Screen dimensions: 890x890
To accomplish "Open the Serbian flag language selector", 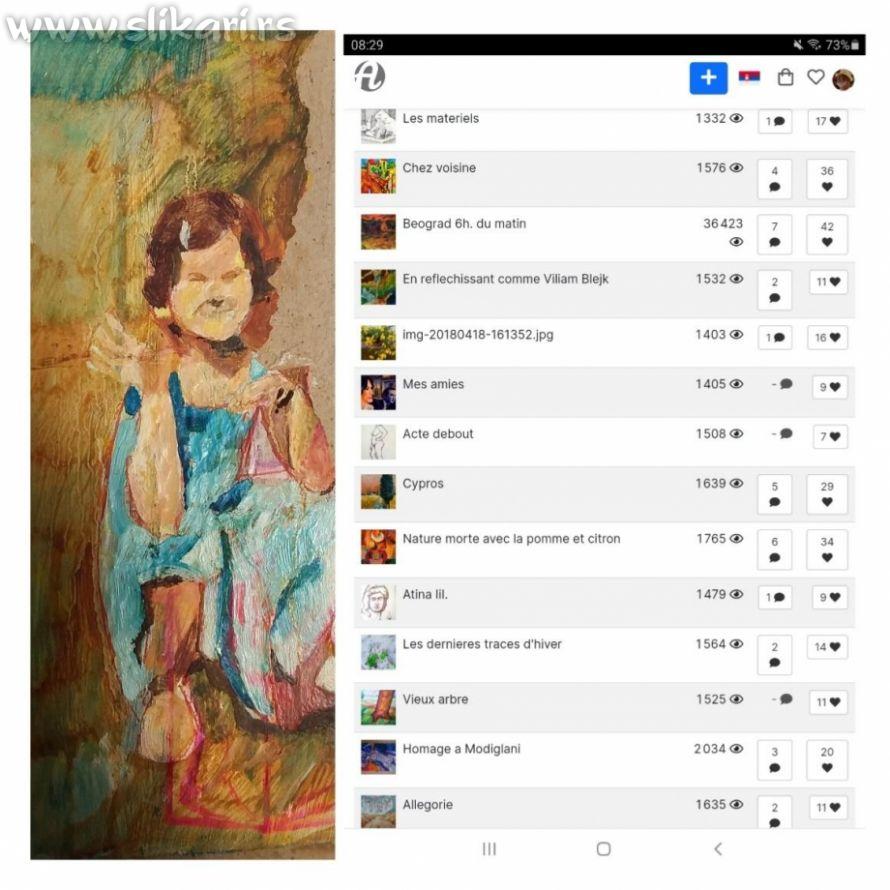I will (x=749, y=77).
